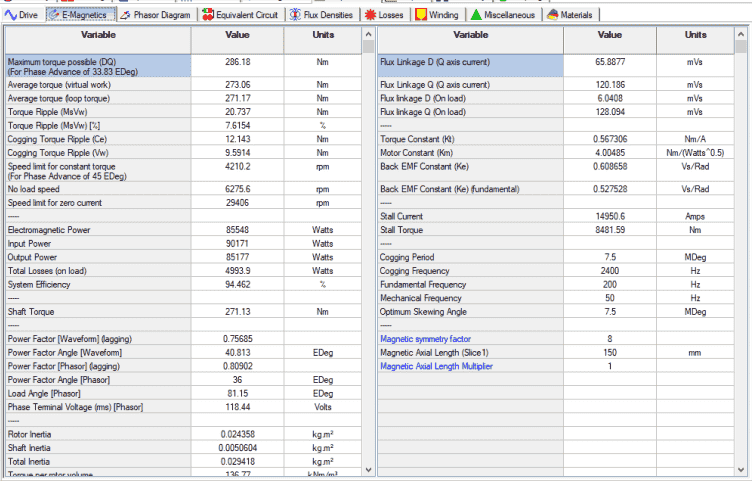Click the red Losses tab icon
This screenshot has width=752, height=481.
370,15
